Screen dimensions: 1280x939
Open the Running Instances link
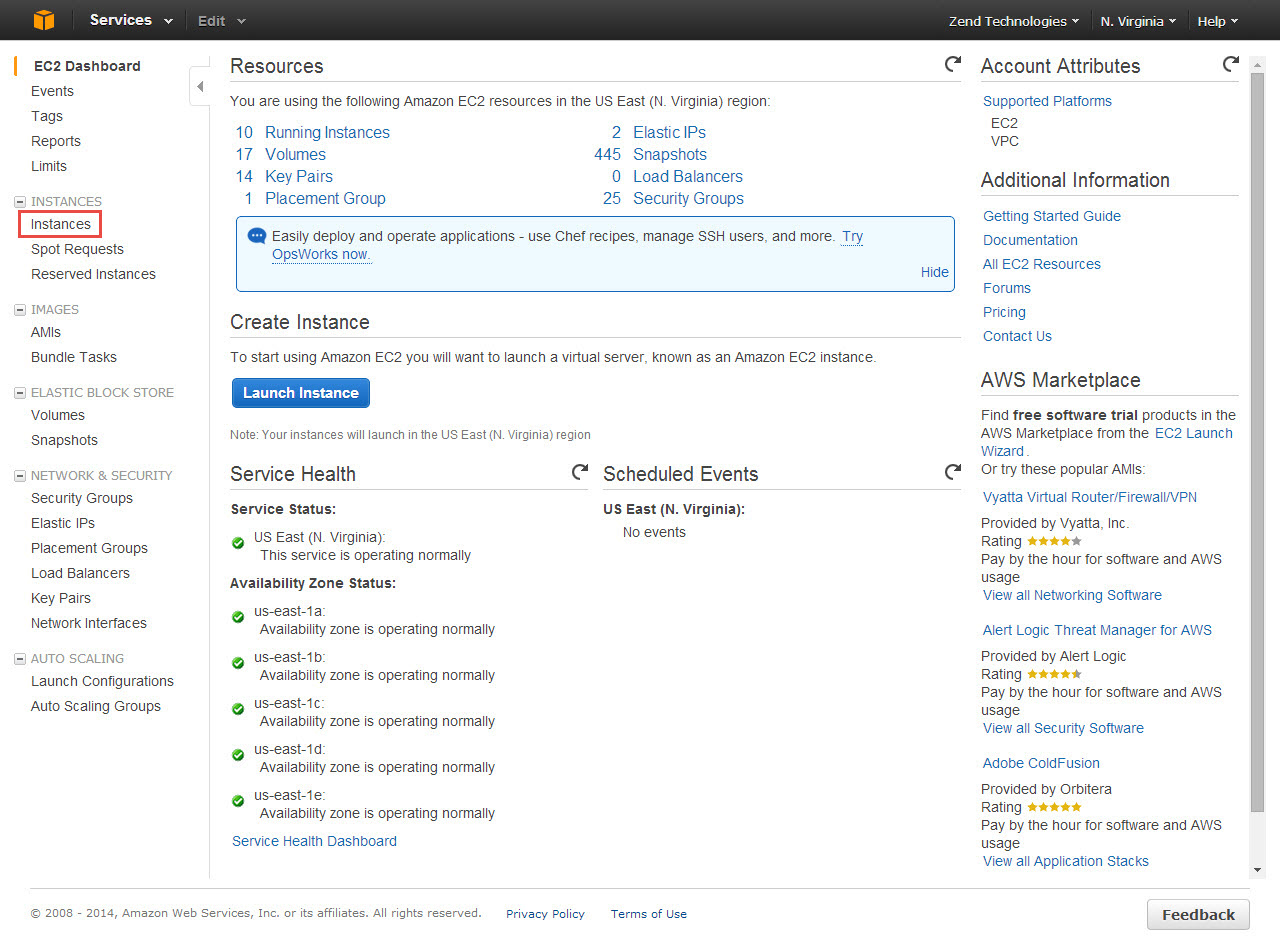click(x=327, y=132)
